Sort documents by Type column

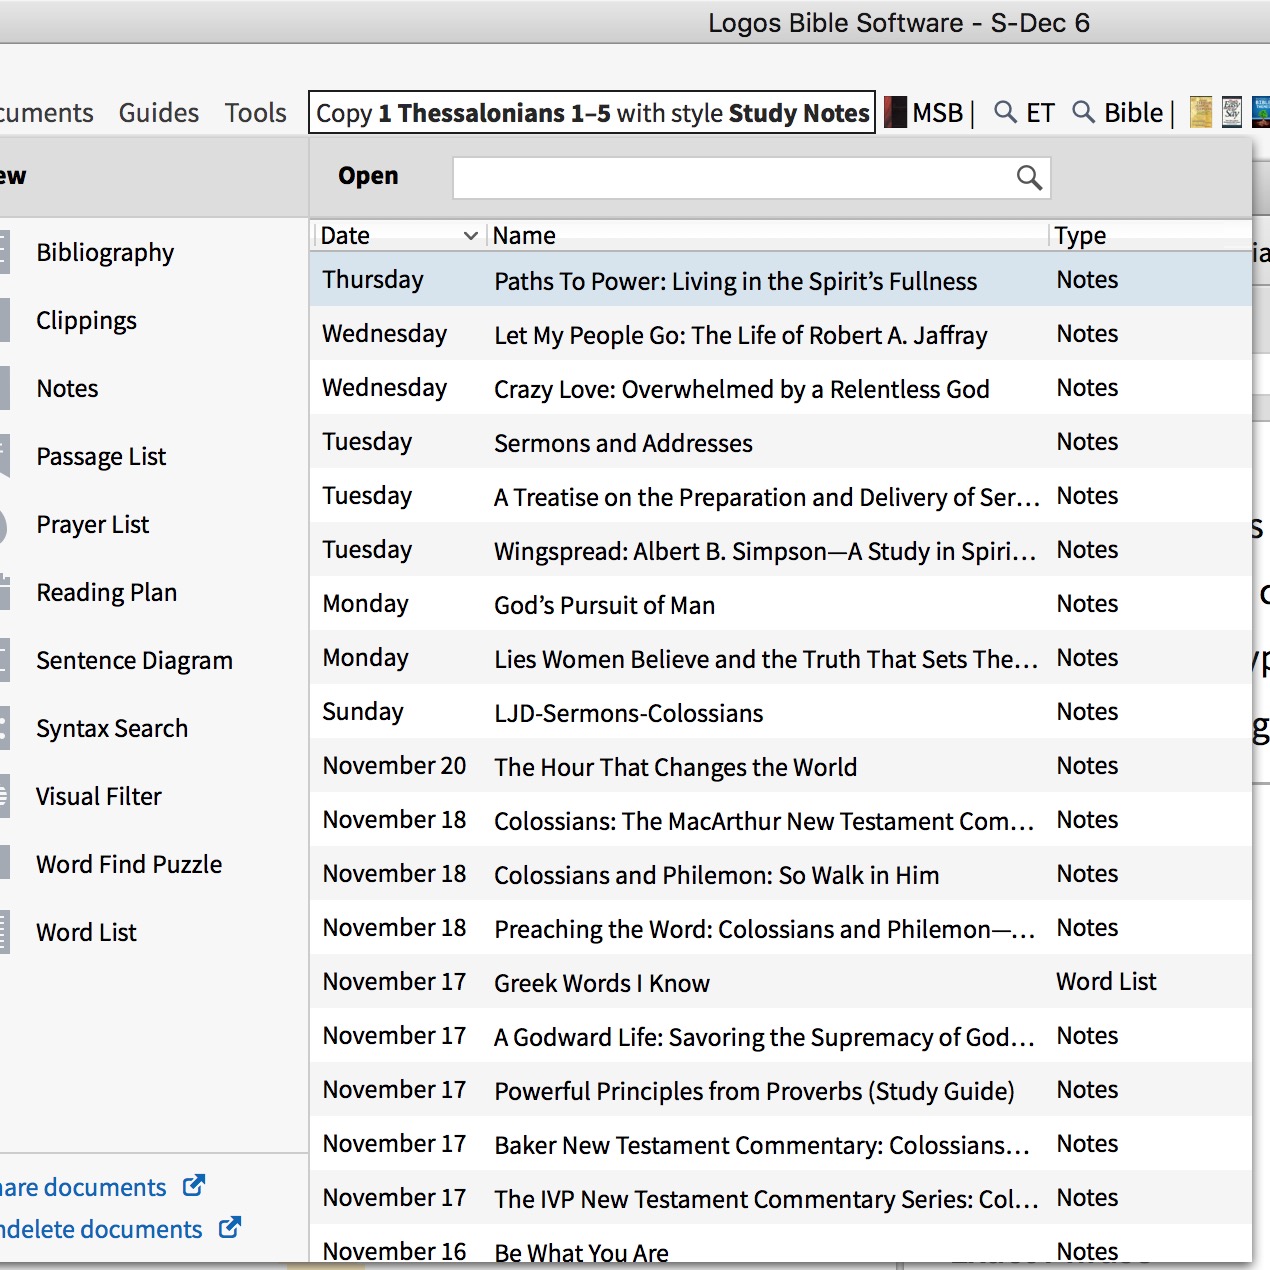click(x=1080, y=236)
